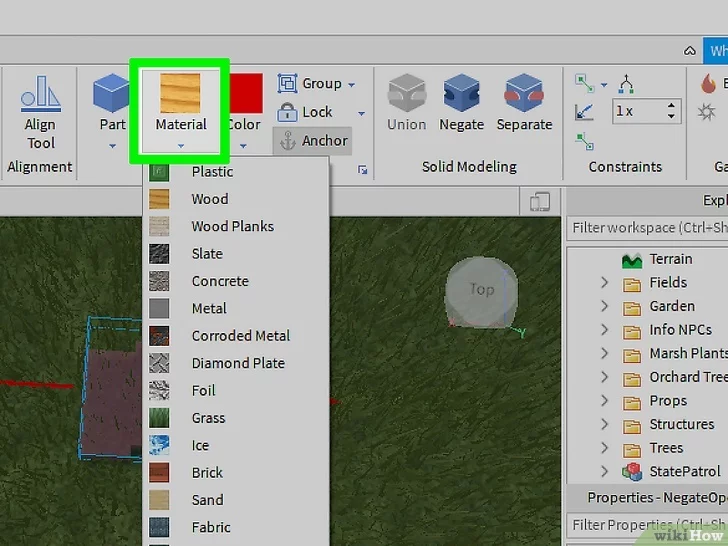
Task: Expand the Structures folder
Action: 604,424
